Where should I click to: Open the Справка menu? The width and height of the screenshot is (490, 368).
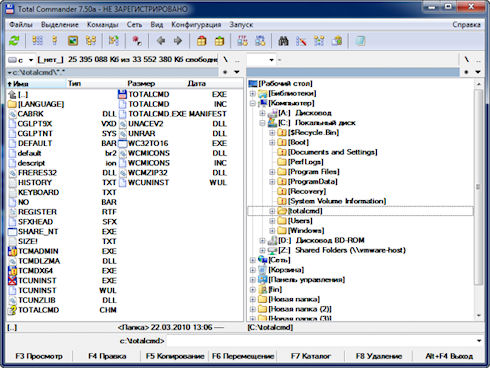(466, 25)
